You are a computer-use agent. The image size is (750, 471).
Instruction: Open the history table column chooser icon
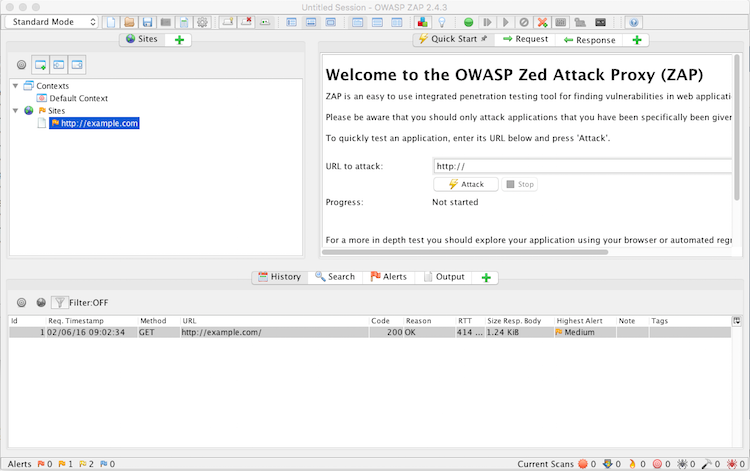[737, 321]
